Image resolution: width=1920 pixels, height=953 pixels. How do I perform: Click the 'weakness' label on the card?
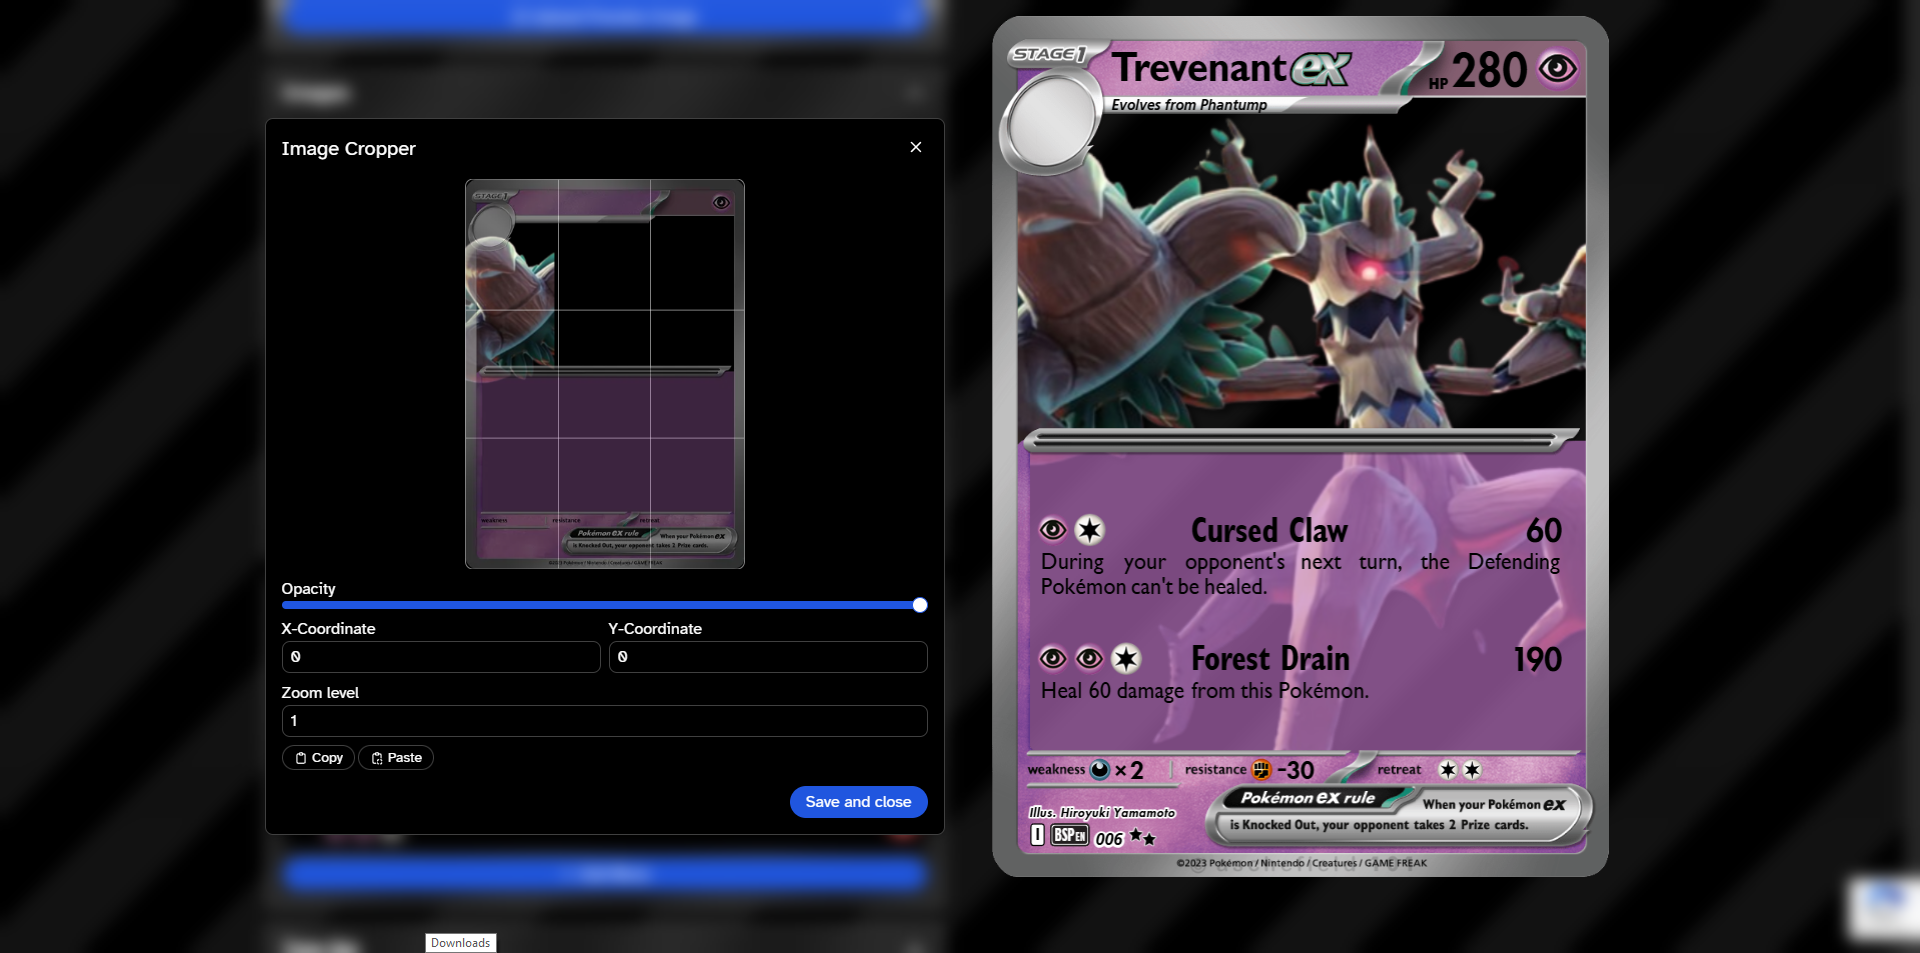[1056, 769]
